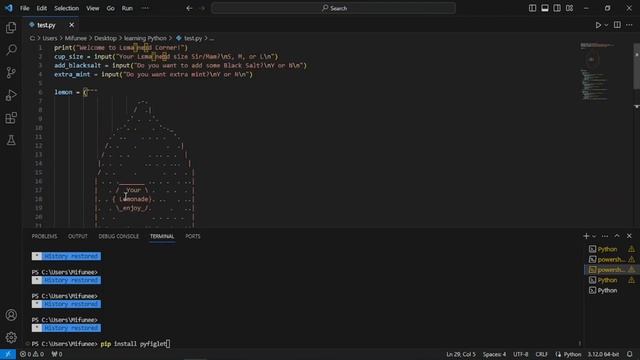This screenshot has height=360, width=640.
Task: Open the Run menu
Action: click(127, 8)
